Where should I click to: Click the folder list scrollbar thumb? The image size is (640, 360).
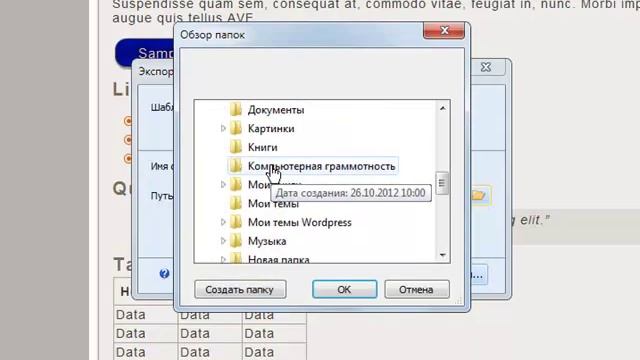click(x=442, y=183)
